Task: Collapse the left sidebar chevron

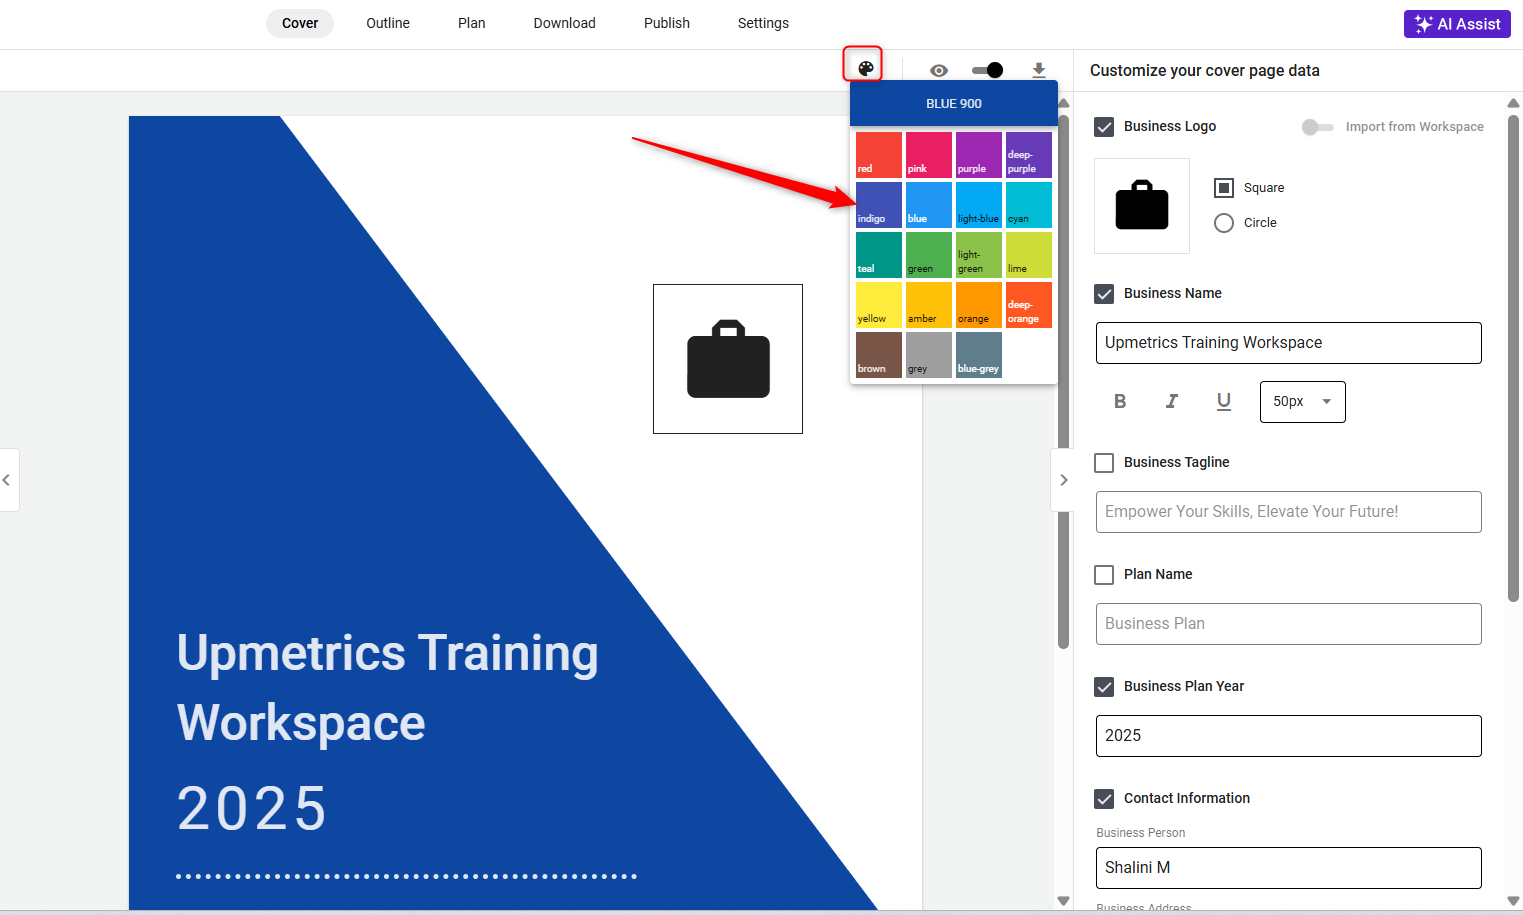Action: pyautogui.click(x=7, y=480)
